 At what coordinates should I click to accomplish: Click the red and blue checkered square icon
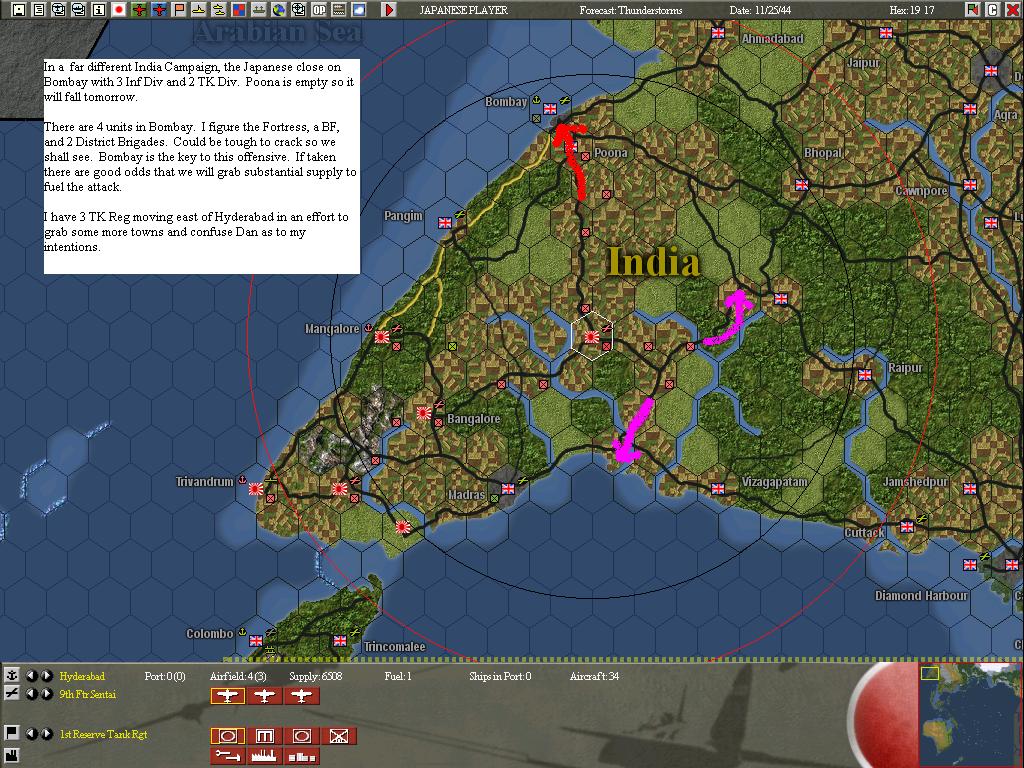tap(239, 9)
